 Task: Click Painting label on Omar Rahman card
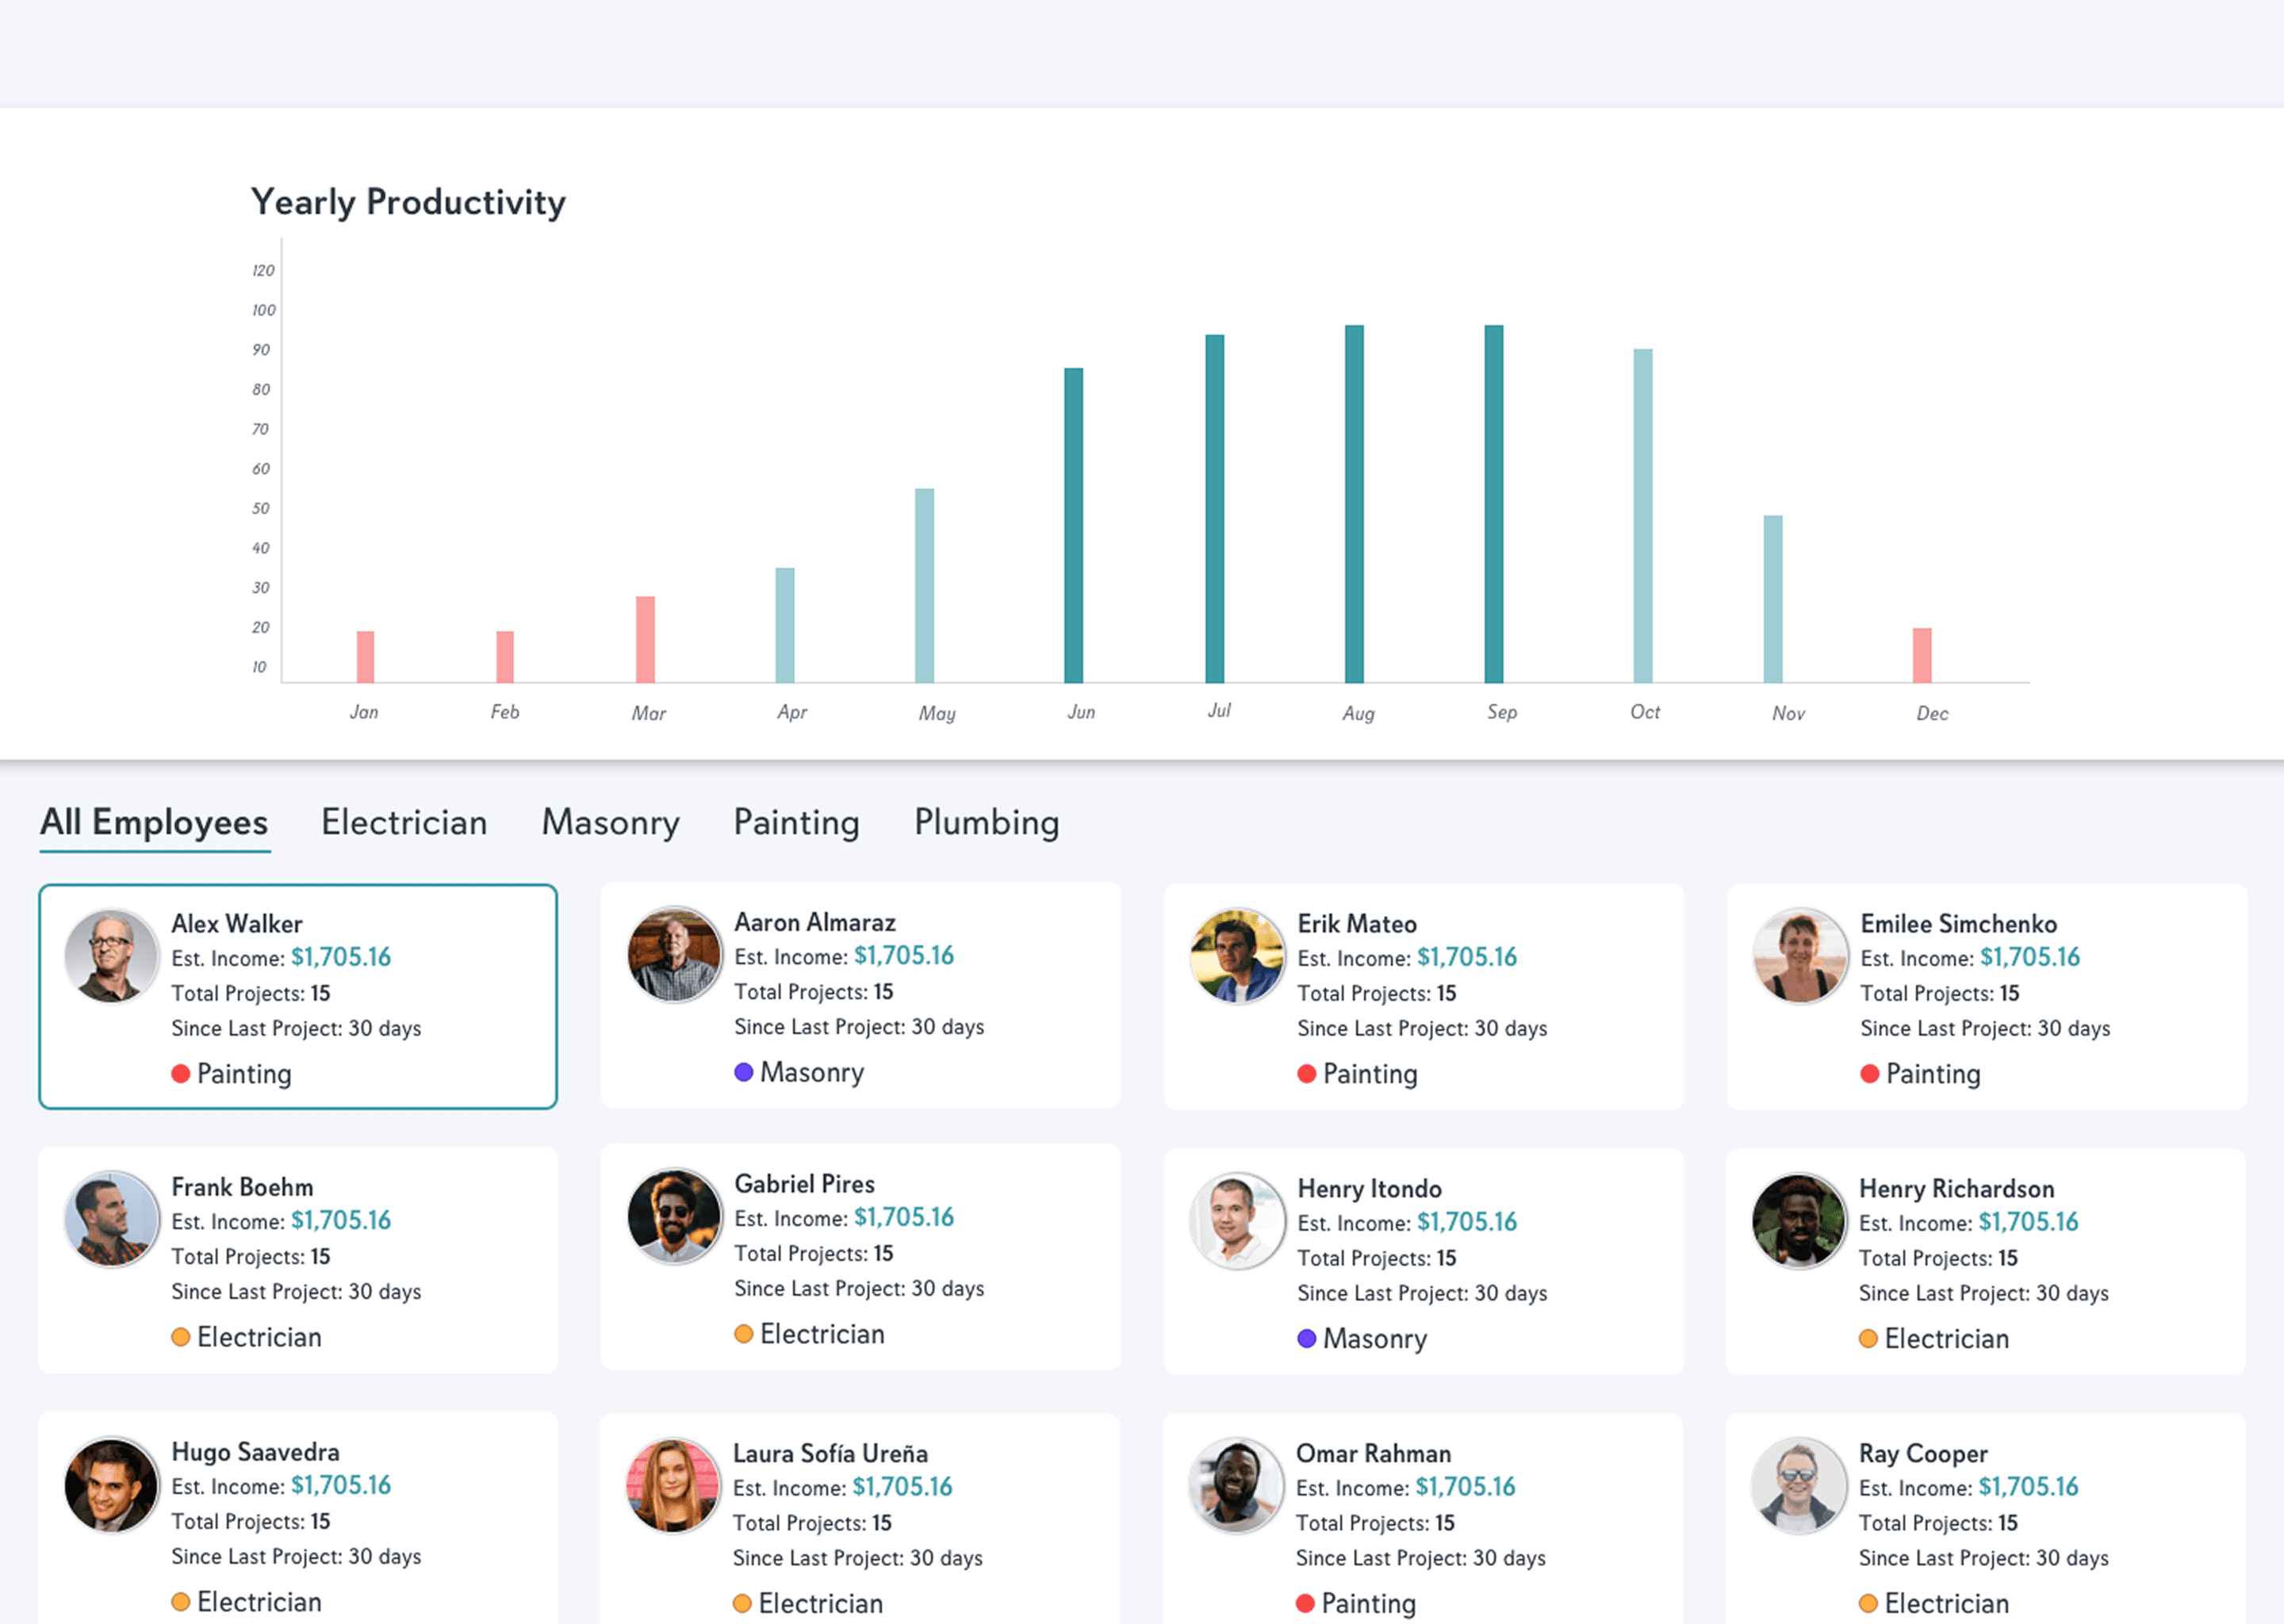click(x=1368, y=1603)
